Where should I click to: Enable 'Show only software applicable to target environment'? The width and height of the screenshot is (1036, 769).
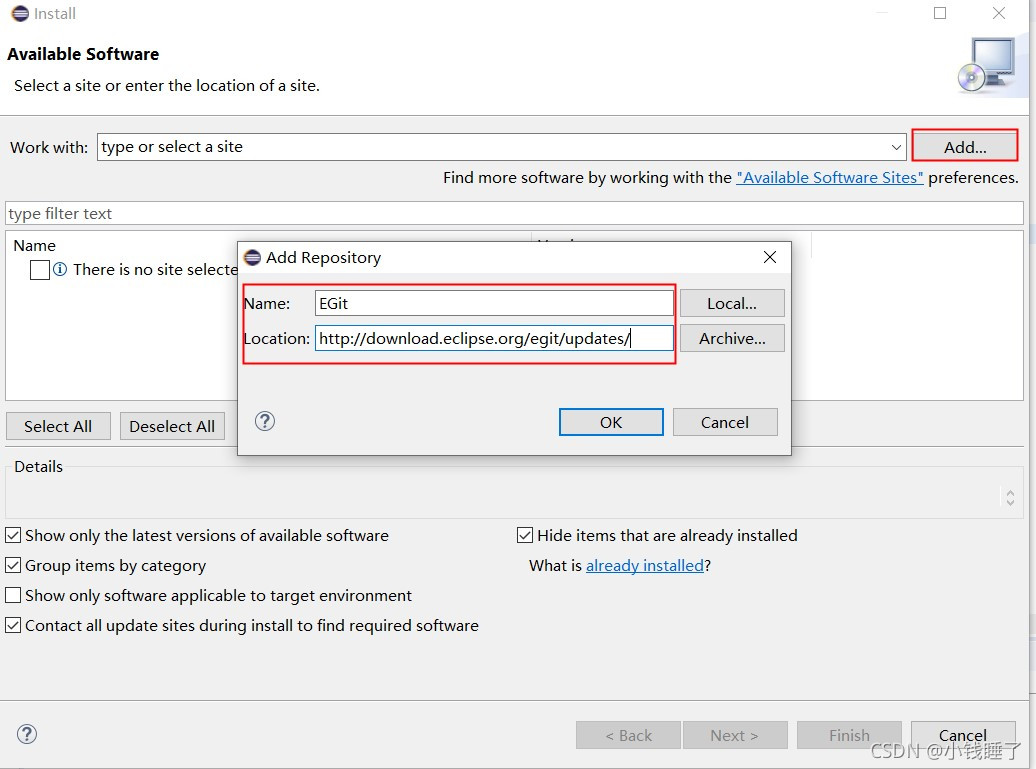(13, 595)
